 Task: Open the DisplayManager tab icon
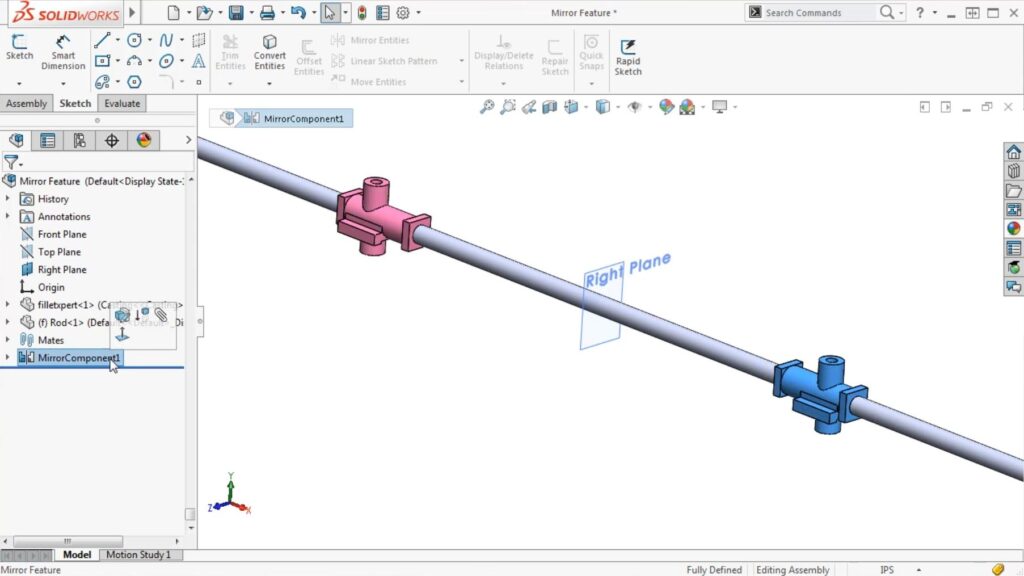click(144, 140)
